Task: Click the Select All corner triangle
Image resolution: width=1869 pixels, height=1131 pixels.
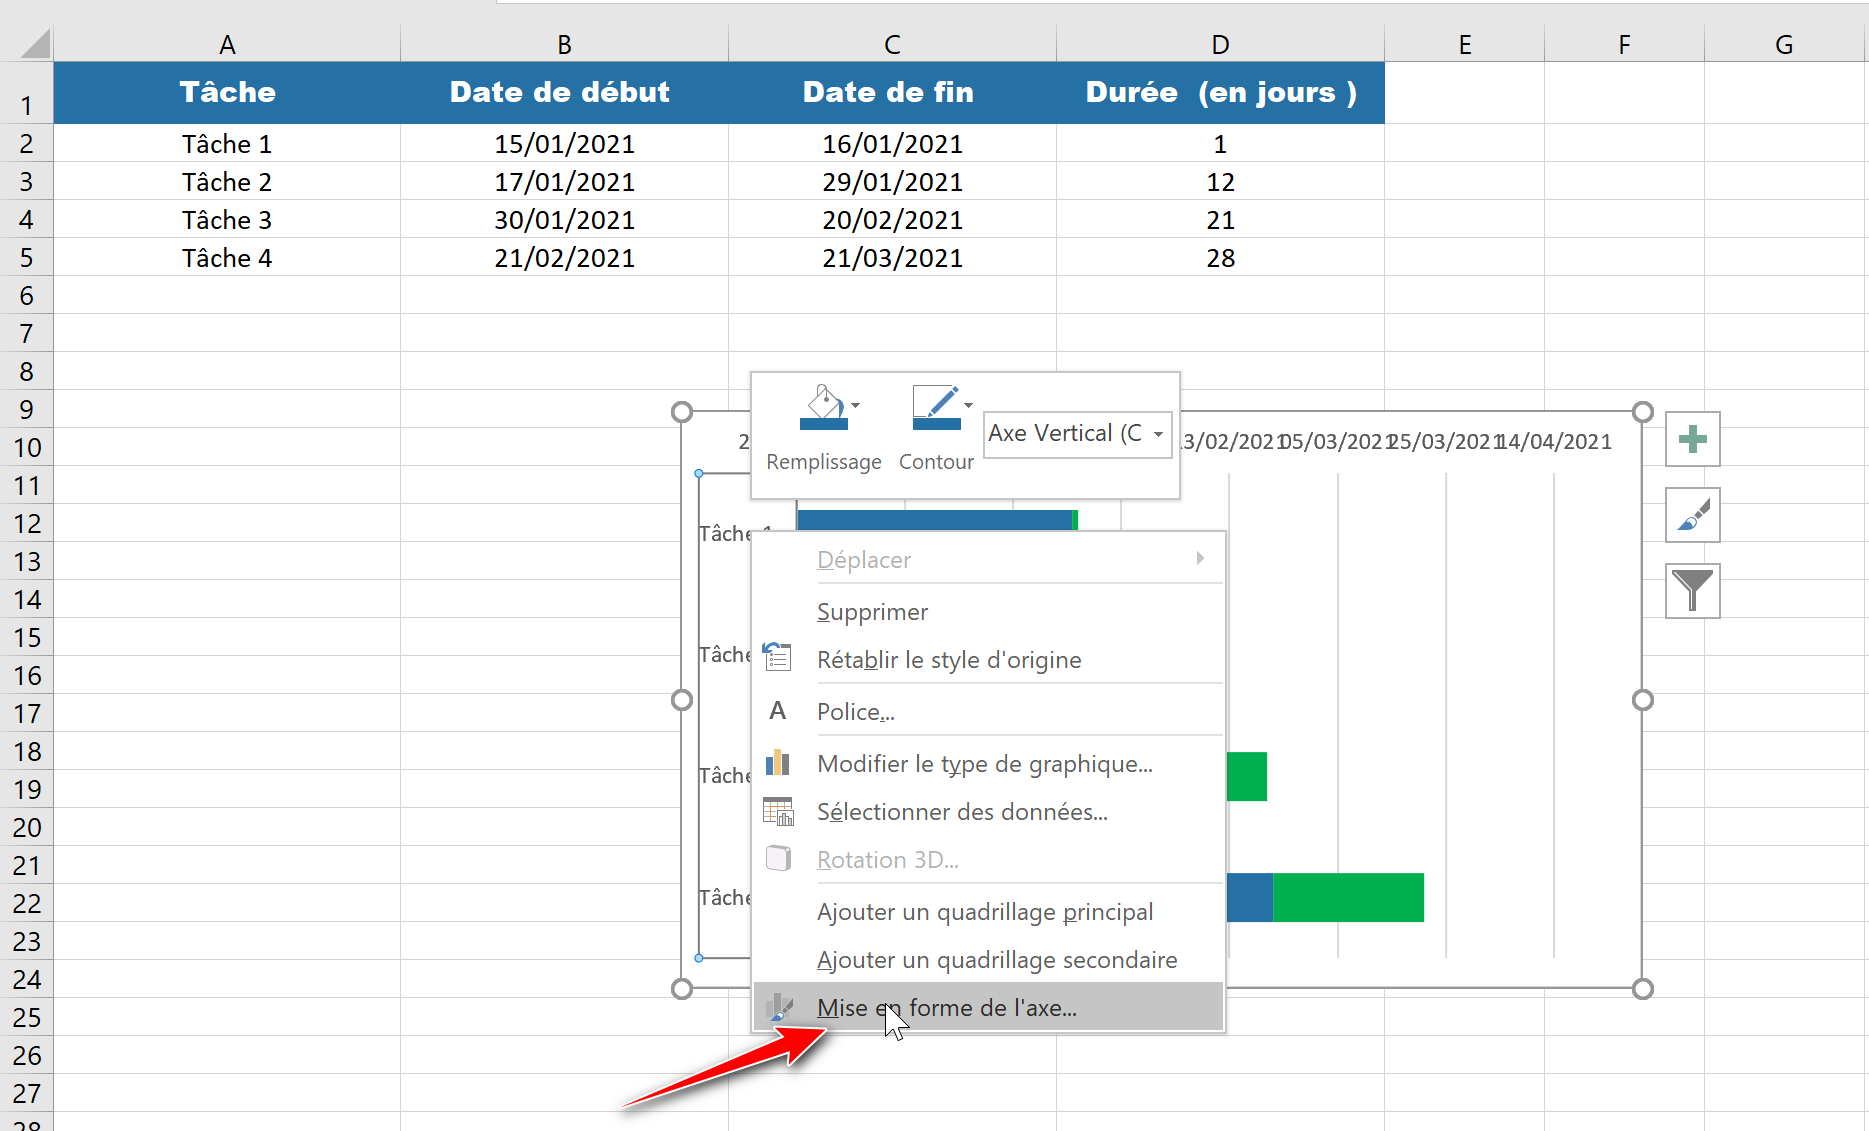Action: point(36,45)
